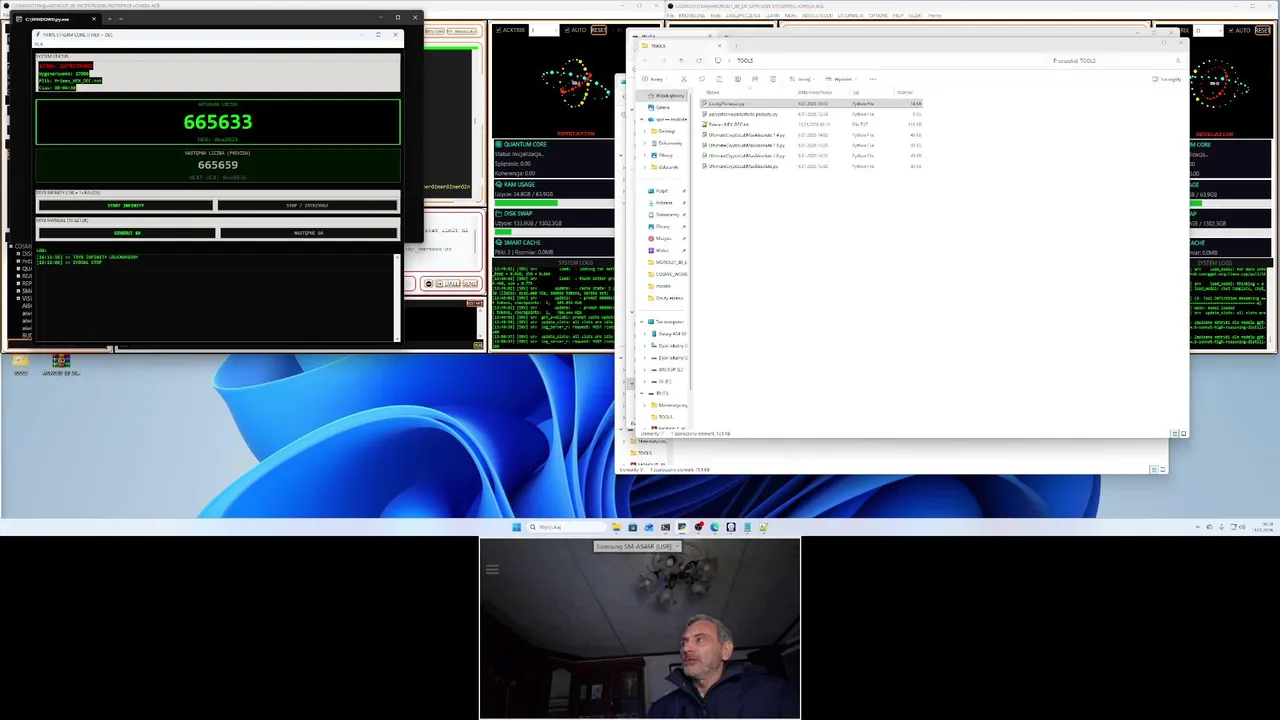Show hidden system tray icons chevron
The width and height of the screenshot is (1280, 720).
(x=1197, y=527)
